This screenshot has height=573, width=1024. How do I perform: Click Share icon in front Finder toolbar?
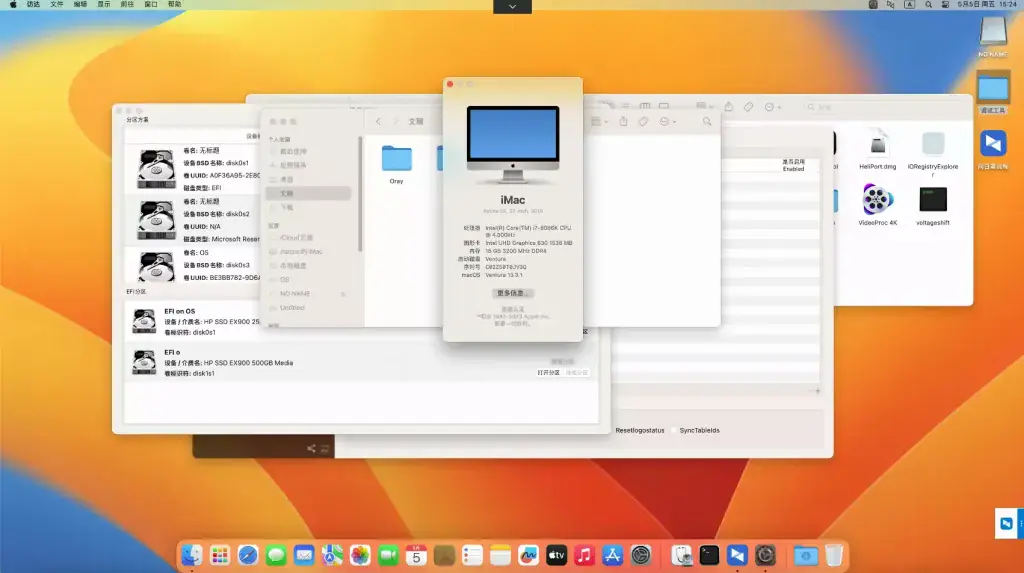coord(624,122)
